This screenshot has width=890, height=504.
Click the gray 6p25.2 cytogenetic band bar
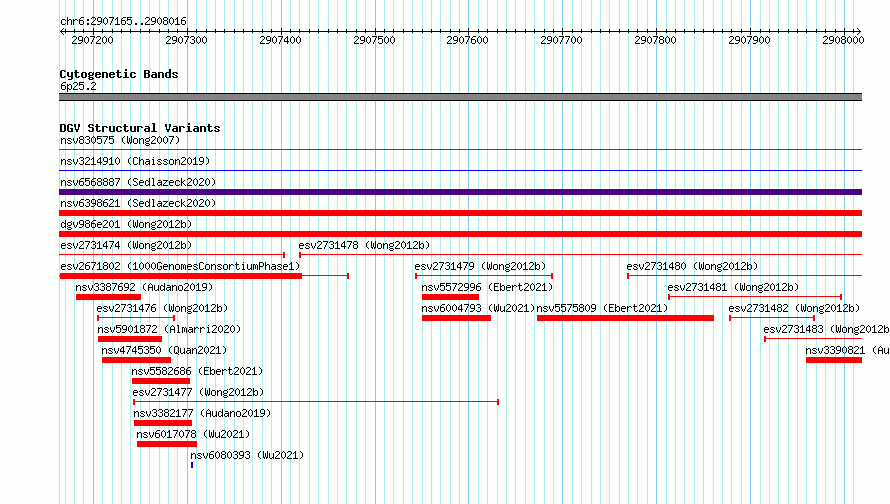(x=460, y=97)
